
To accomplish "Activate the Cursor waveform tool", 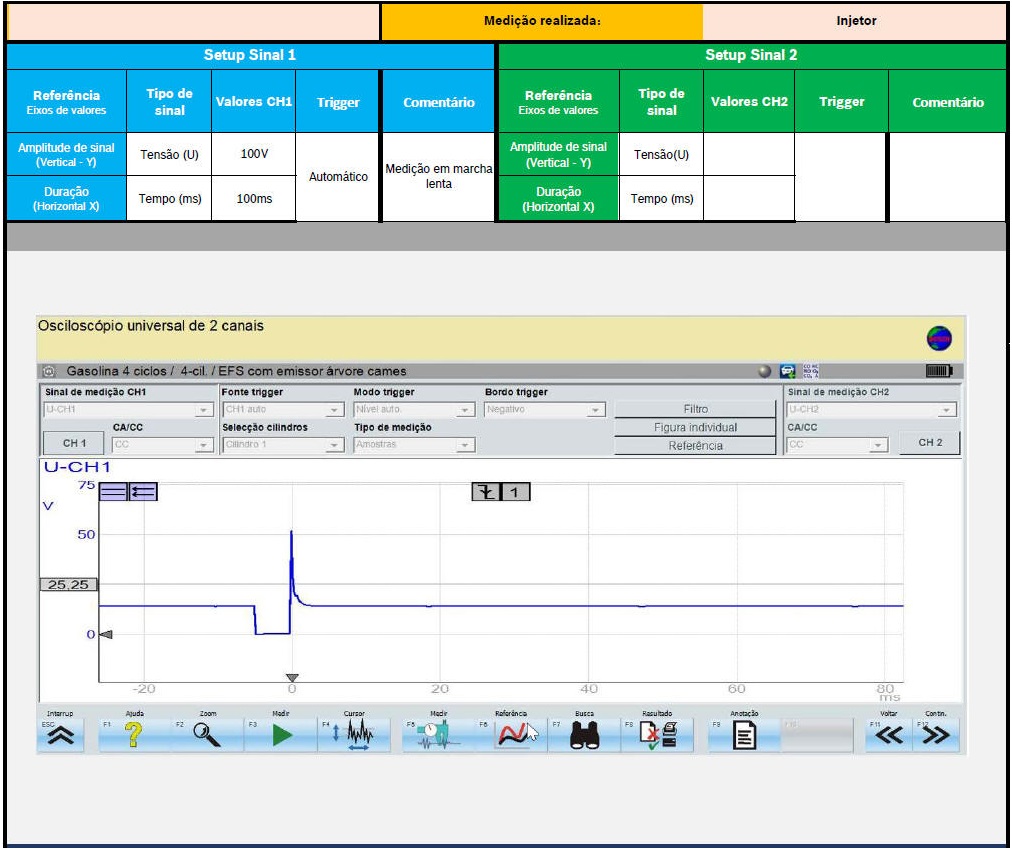I will 356,736.
